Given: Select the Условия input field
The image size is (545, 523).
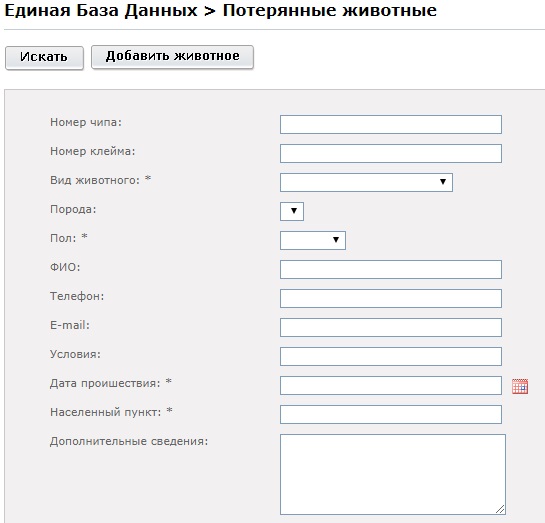Looking at the screenshot, I should (391, 356).
